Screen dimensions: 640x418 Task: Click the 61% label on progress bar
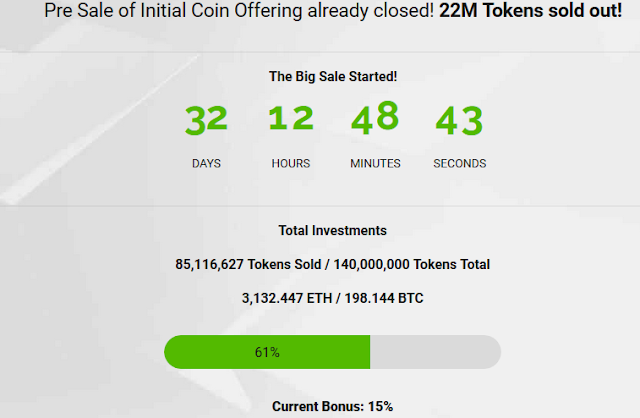coord(267,352)
